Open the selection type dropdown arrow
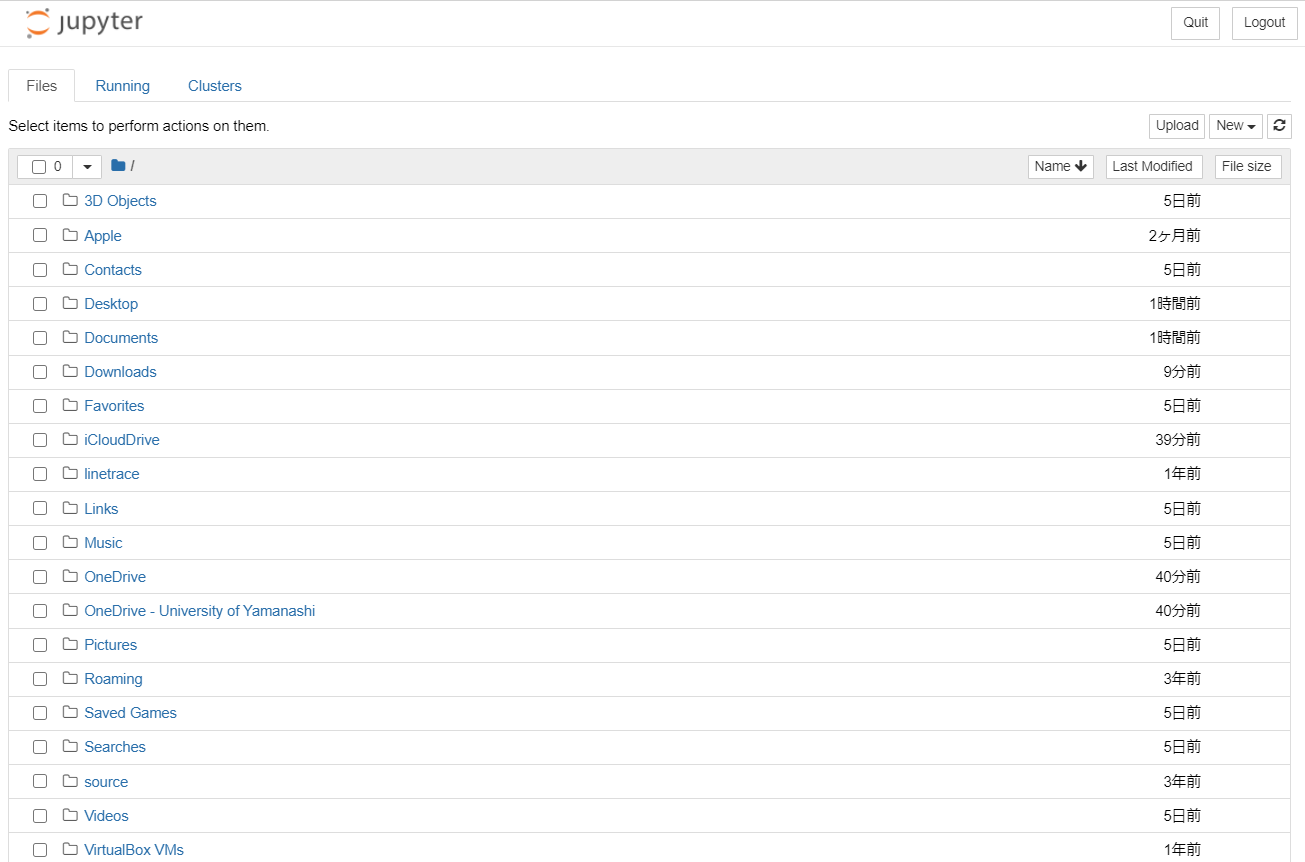The height and width of the screenshot is (862, 1305). coord(87,167)
